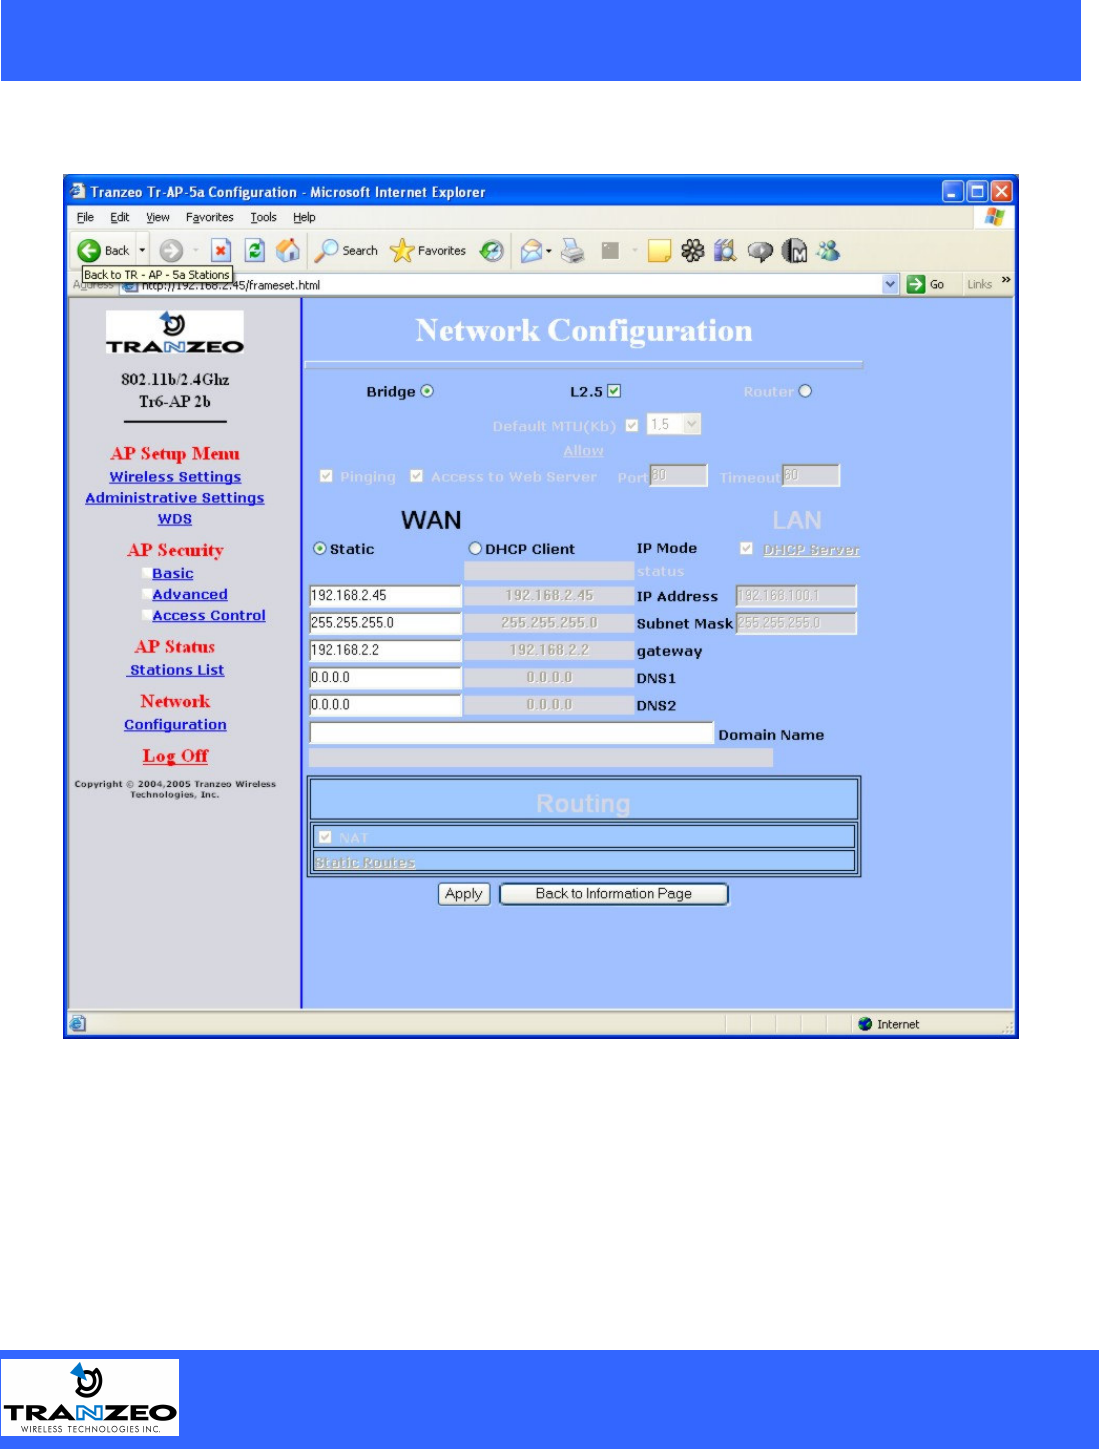The width and height of the screenshot is (1099, 1449).
Task: Open the WDS link
Action: pyautogui.click(x=175, y=519)
